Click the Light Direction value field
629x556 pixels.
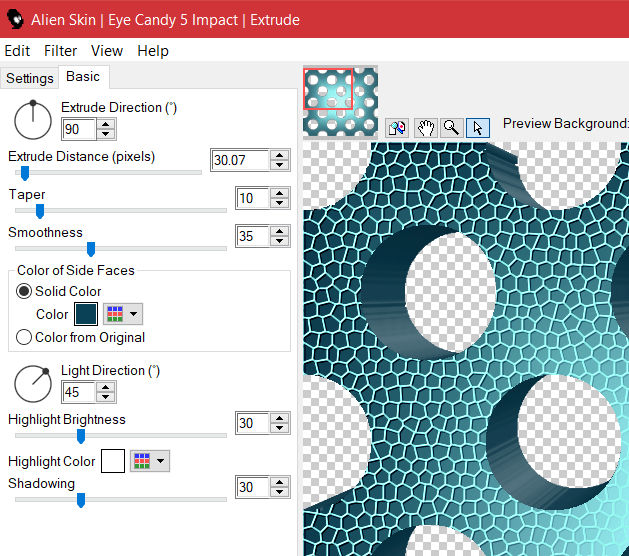pyautogui.click(x=79, y=392)
